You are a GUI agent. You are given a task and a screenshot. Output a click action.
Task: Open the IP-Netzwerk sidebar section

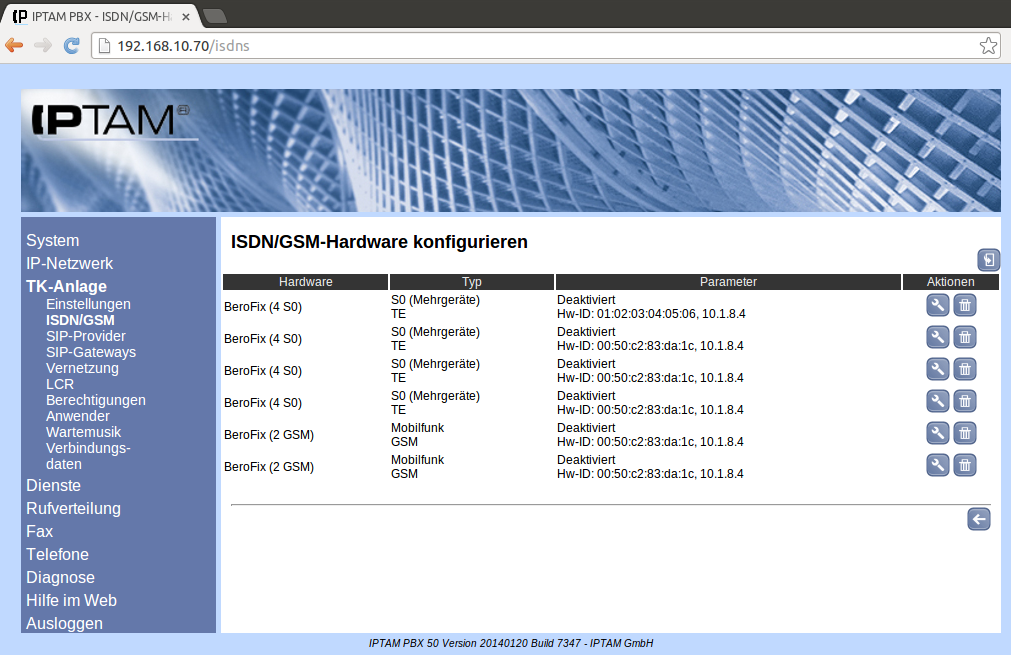[x=69, y=264]
